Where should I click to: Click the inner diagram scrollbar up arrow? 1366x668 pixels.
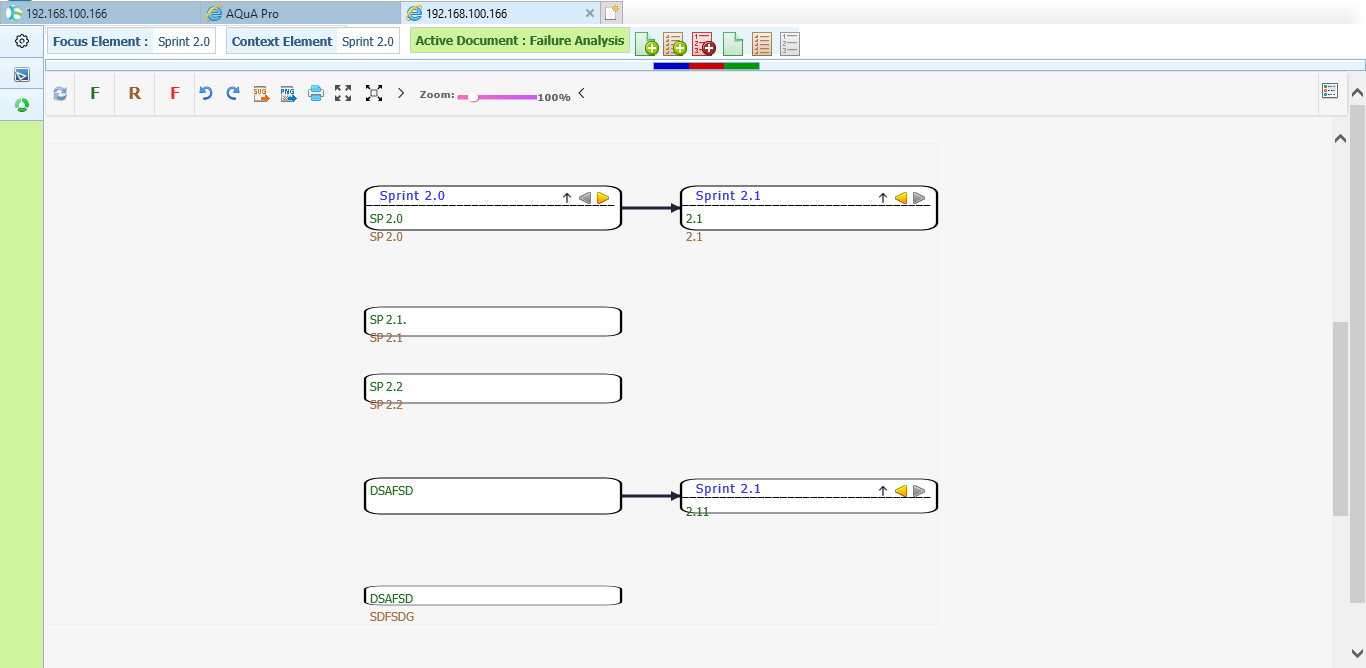pos(1341,139)
